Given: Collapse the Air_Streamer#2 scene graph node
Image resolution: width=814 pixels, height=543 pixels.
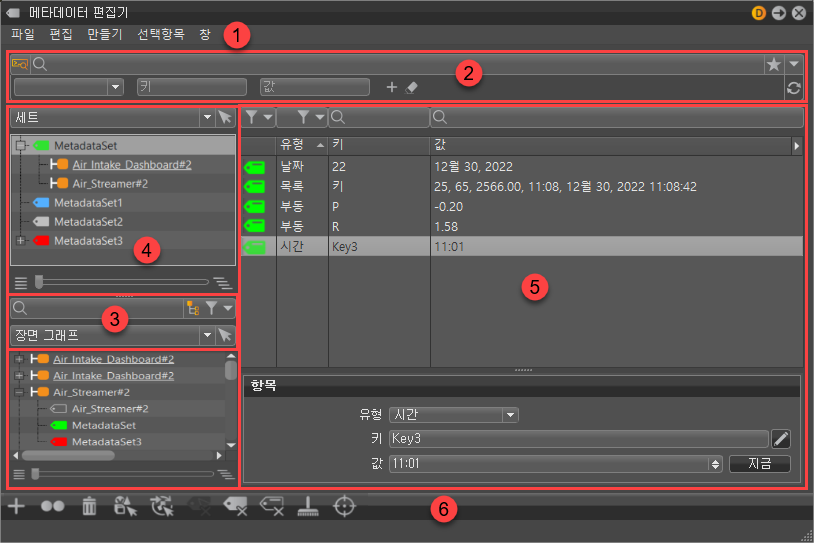Looking at the screenshot, I should (x=19, y=392).
